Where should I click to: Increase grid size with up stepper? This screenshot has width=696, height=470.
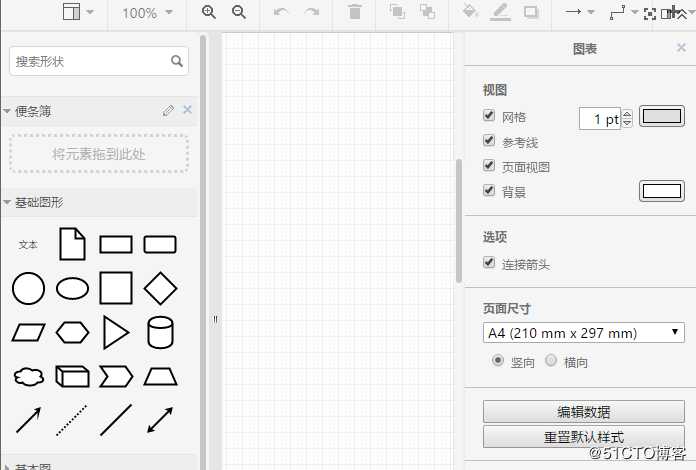tap(627, 114)
